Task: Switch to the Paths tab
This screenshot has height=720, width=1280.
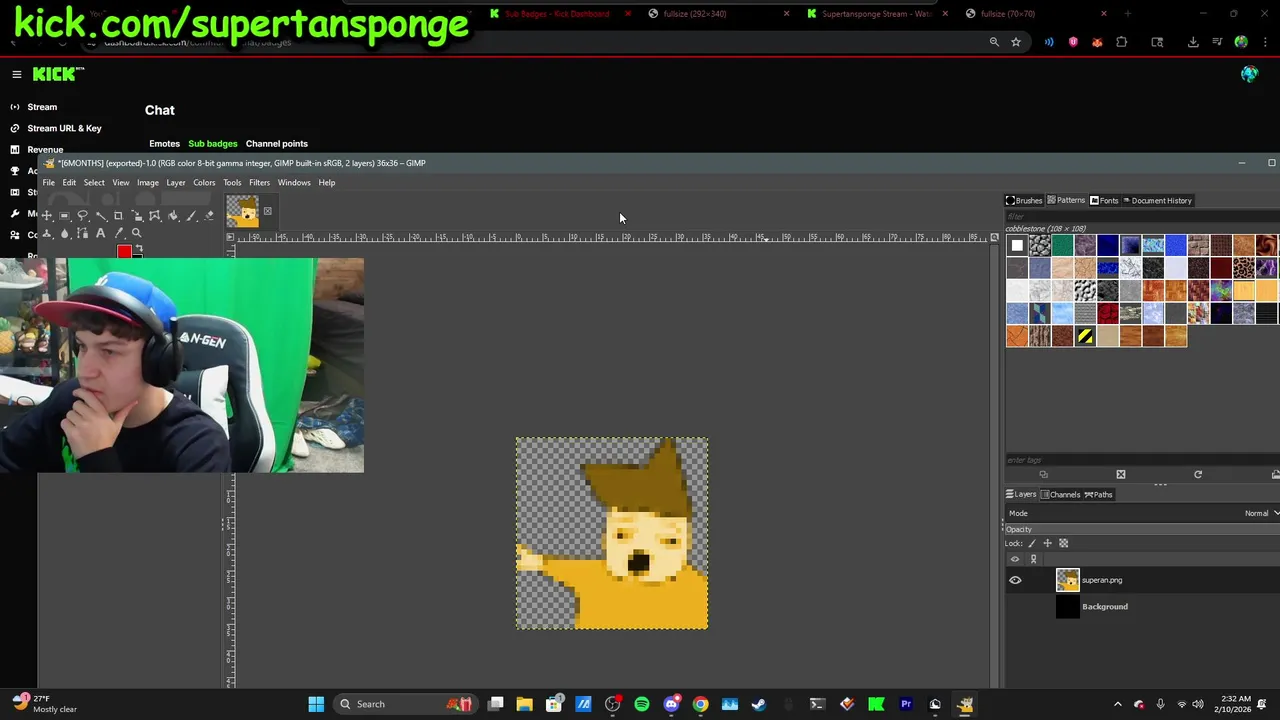Action: [x=1099, y=494]
